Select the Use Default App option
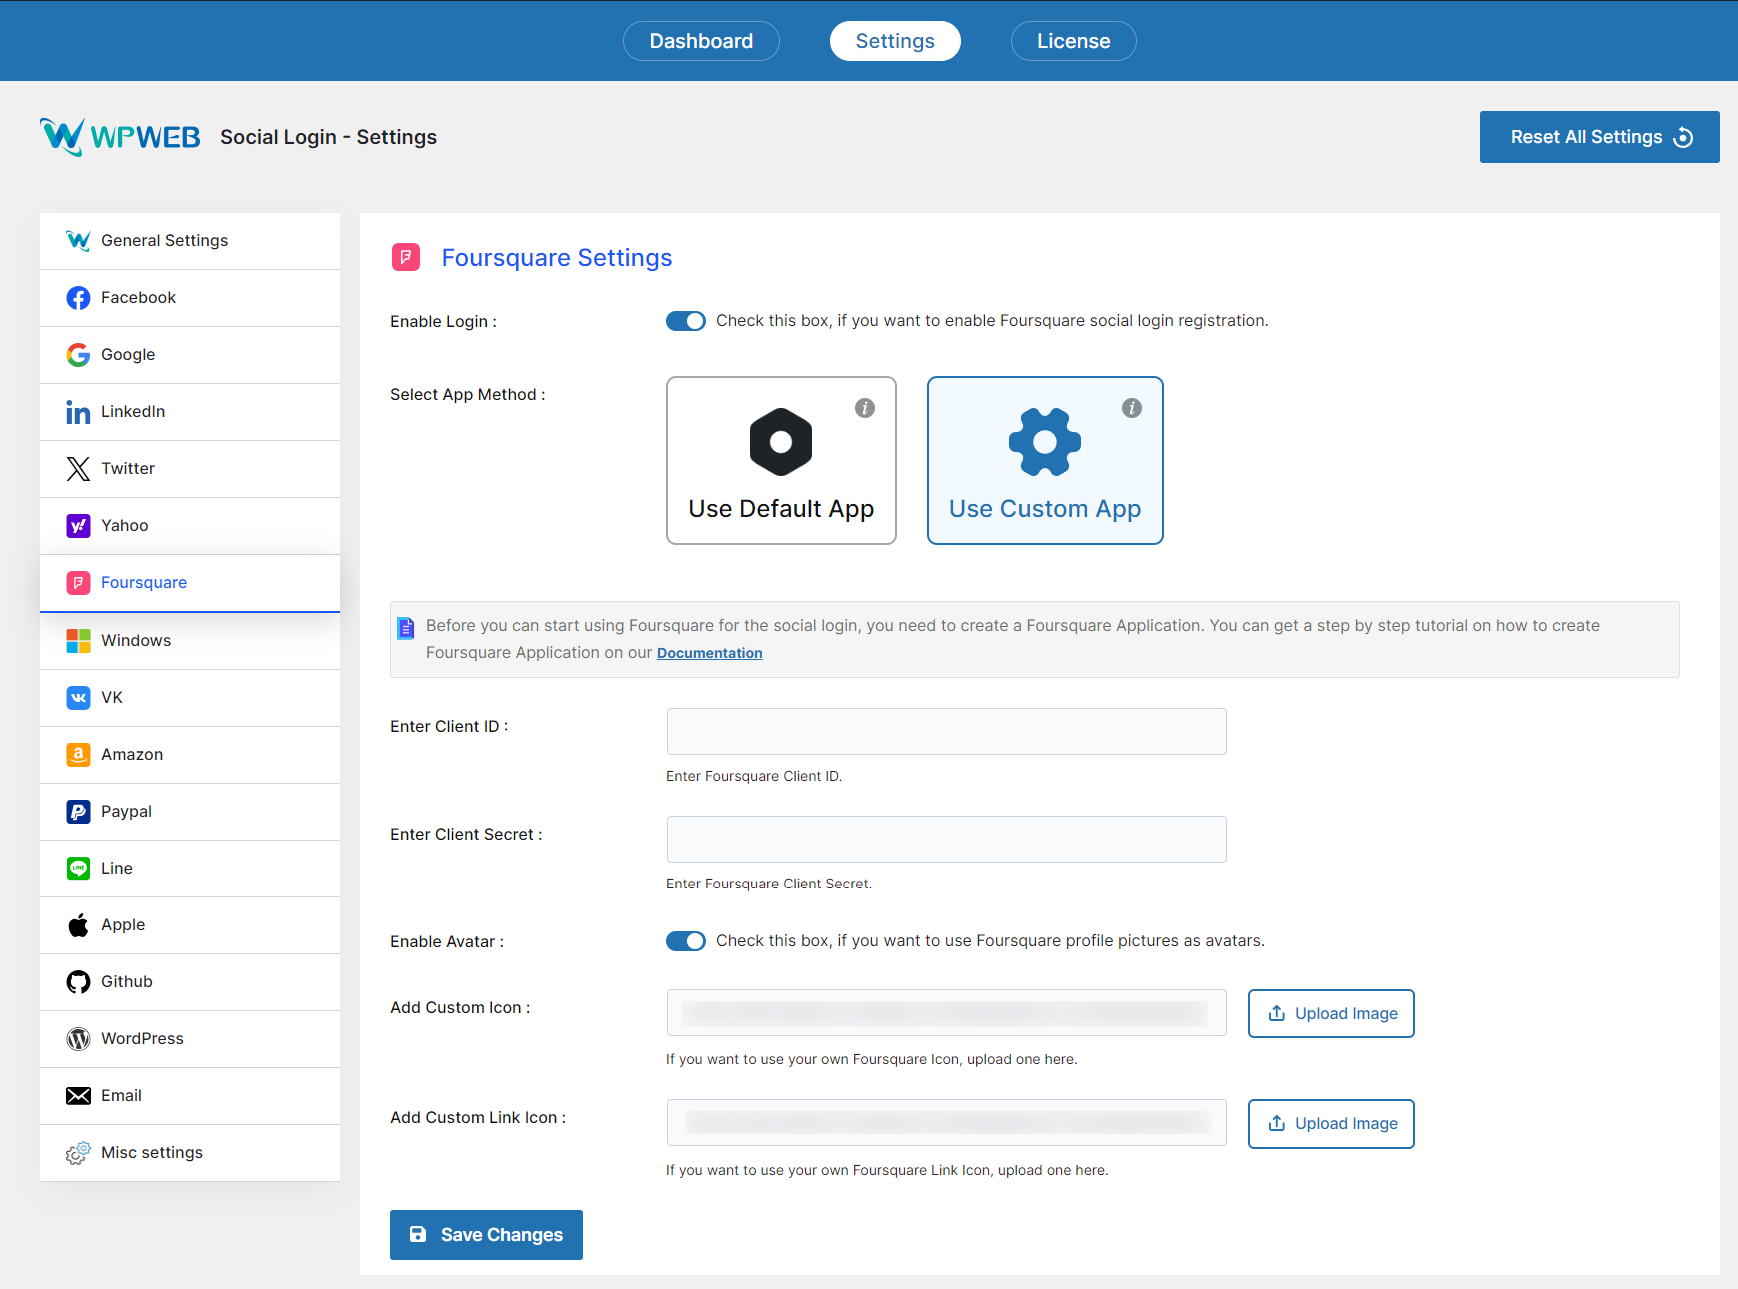Screen dimensions: 1738x1289 click(781, 461)
